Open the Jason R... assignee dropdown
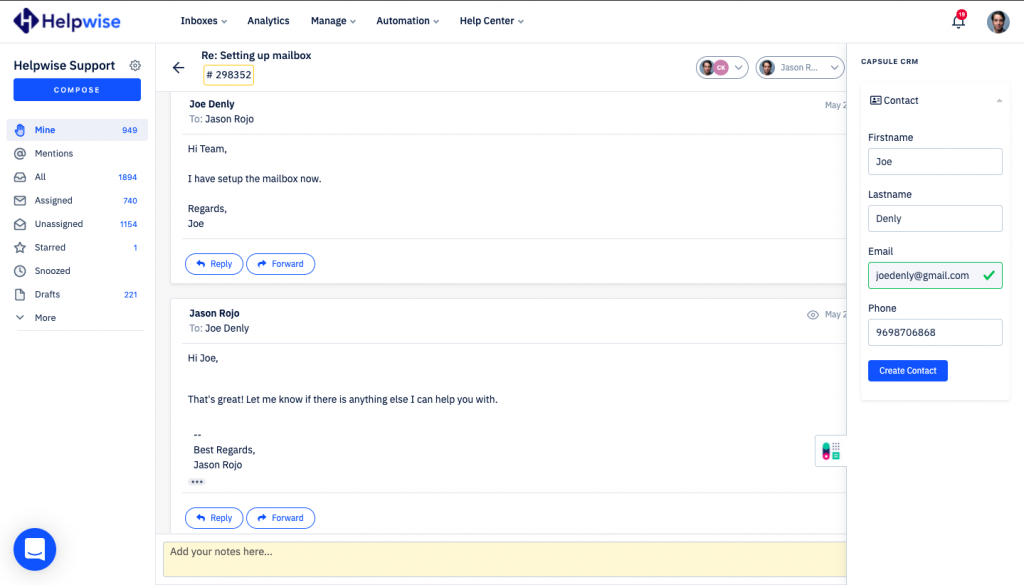Image resolution: width=1024 pixels, height=585 pixels. coord(800,68)
